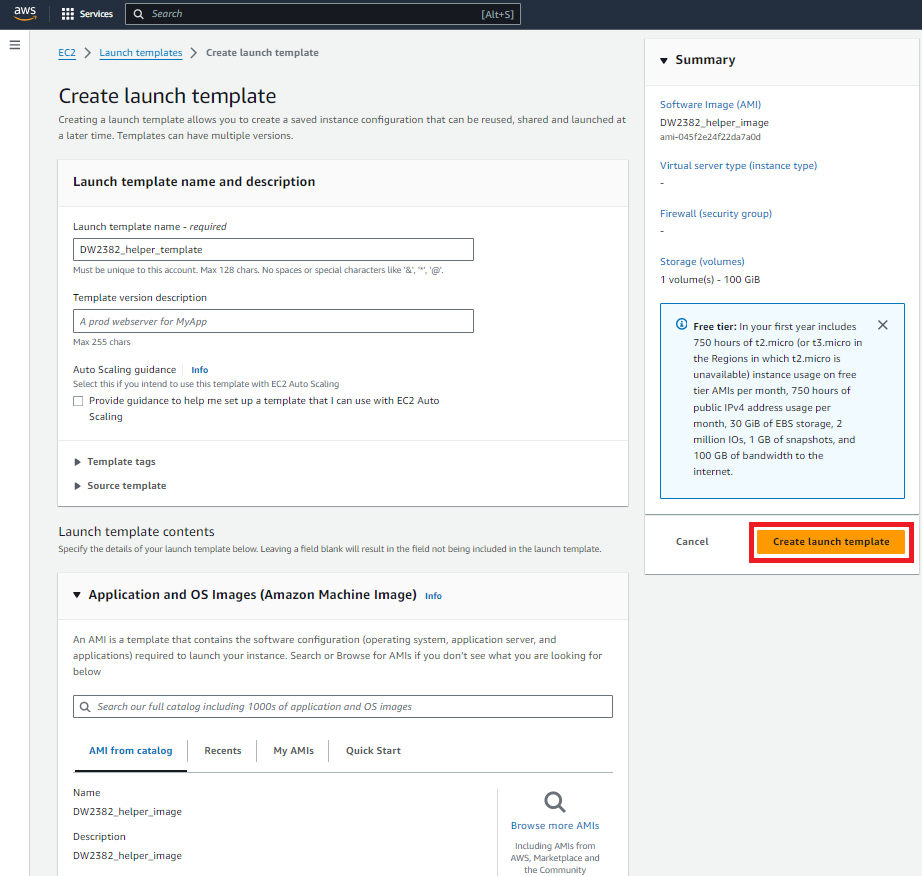Screen dimensions: 922x876
Task: Click Virtual server type summary link
Action: tap(738, 166)
